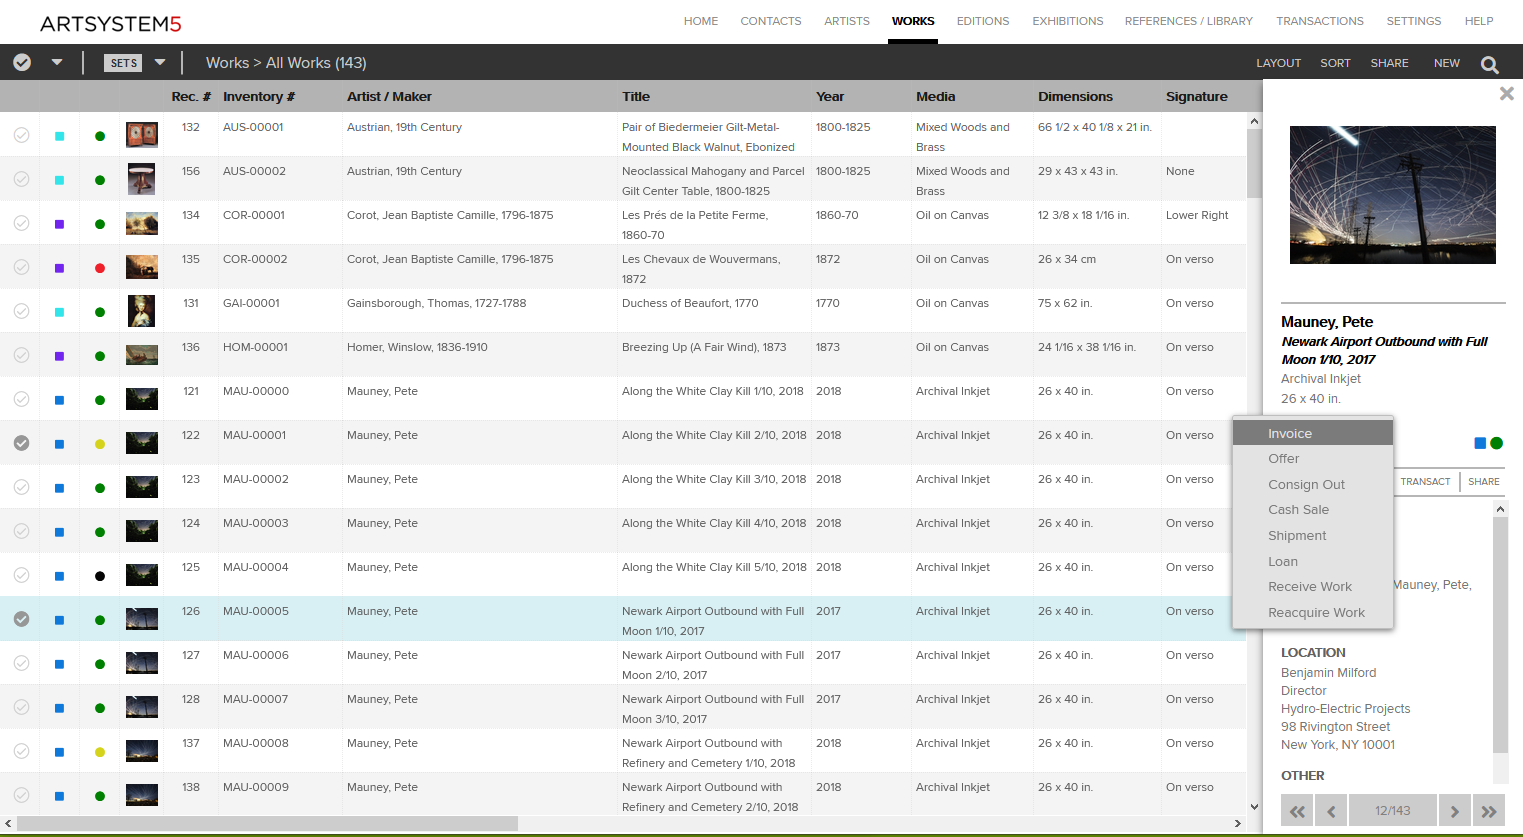
Task: Click green dot indicator in detail panel
Action: [1496, 443]
